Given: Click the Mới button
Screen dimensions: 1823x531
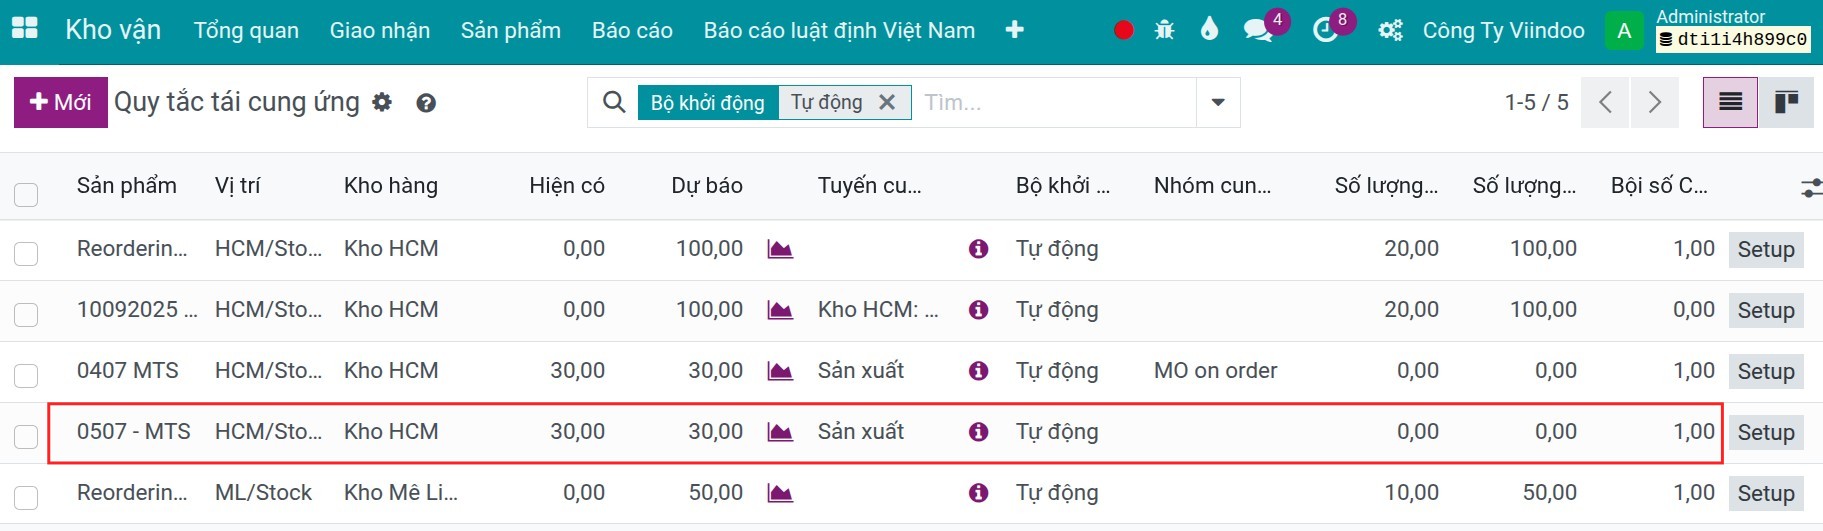Looking at the screenshot, I should coord(61,102).
